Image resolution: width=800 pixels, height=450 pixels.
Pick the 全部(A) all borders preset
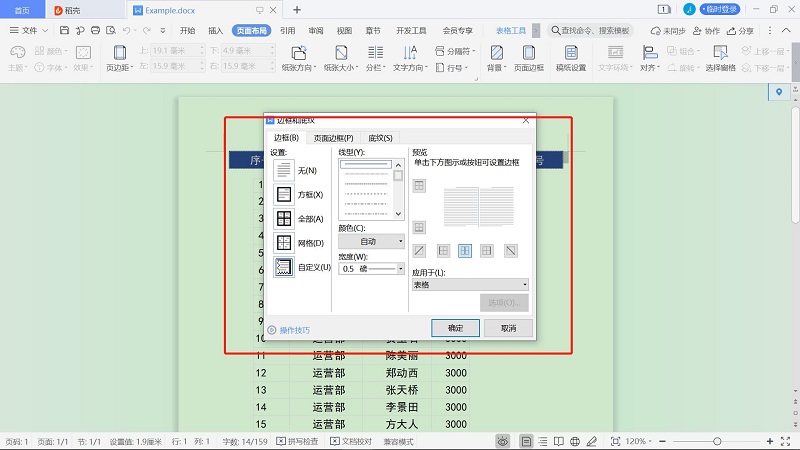tap(284, 218)
